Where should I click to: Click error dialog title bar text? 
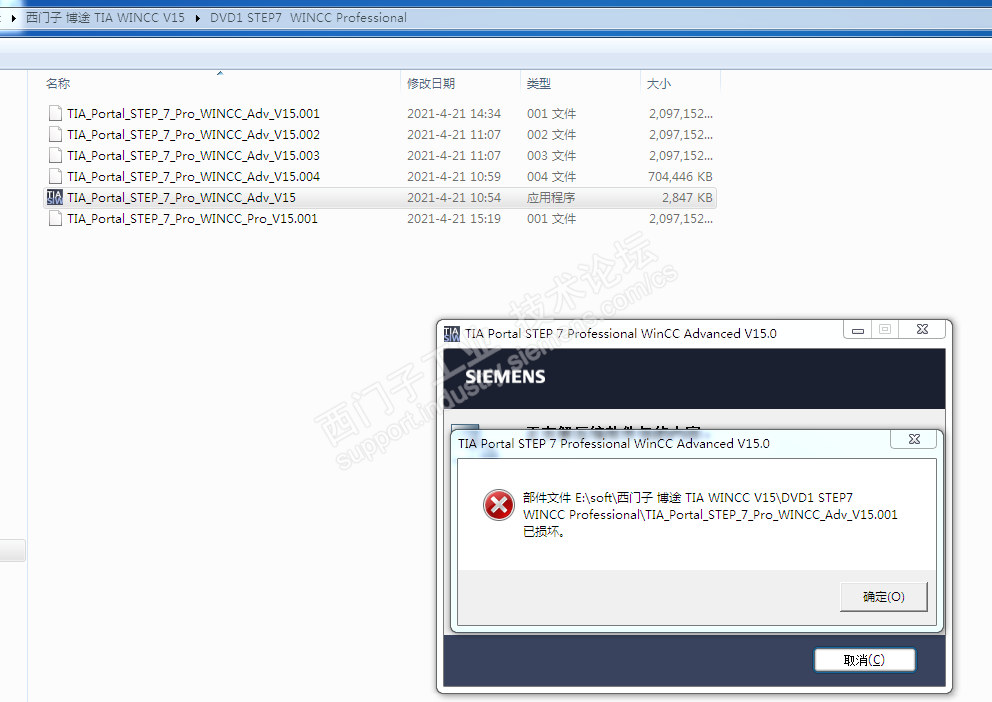click(x=614, y=443)
